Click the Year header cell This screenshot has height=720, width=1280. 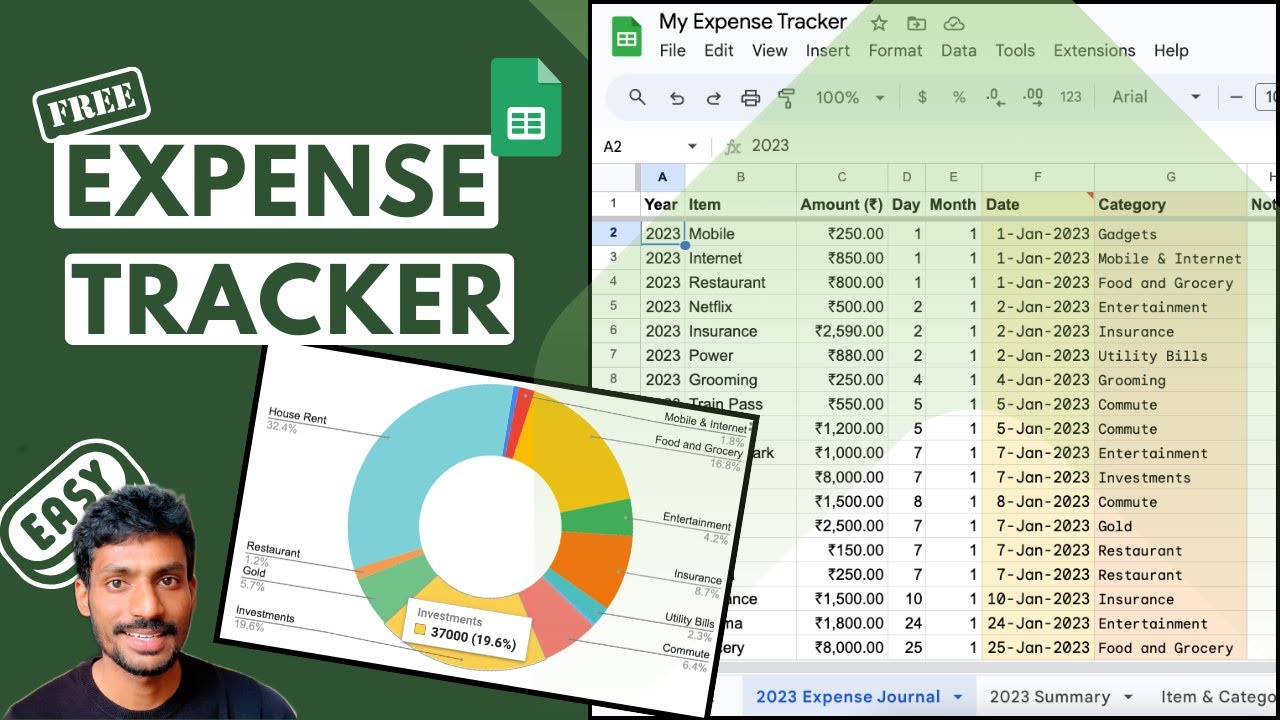[662, 204]
